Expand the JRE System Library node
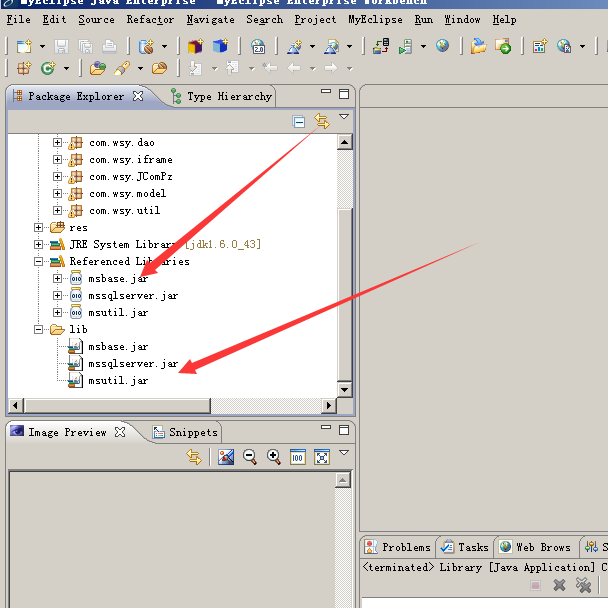 pyautogui.click(x=38, y=244)
